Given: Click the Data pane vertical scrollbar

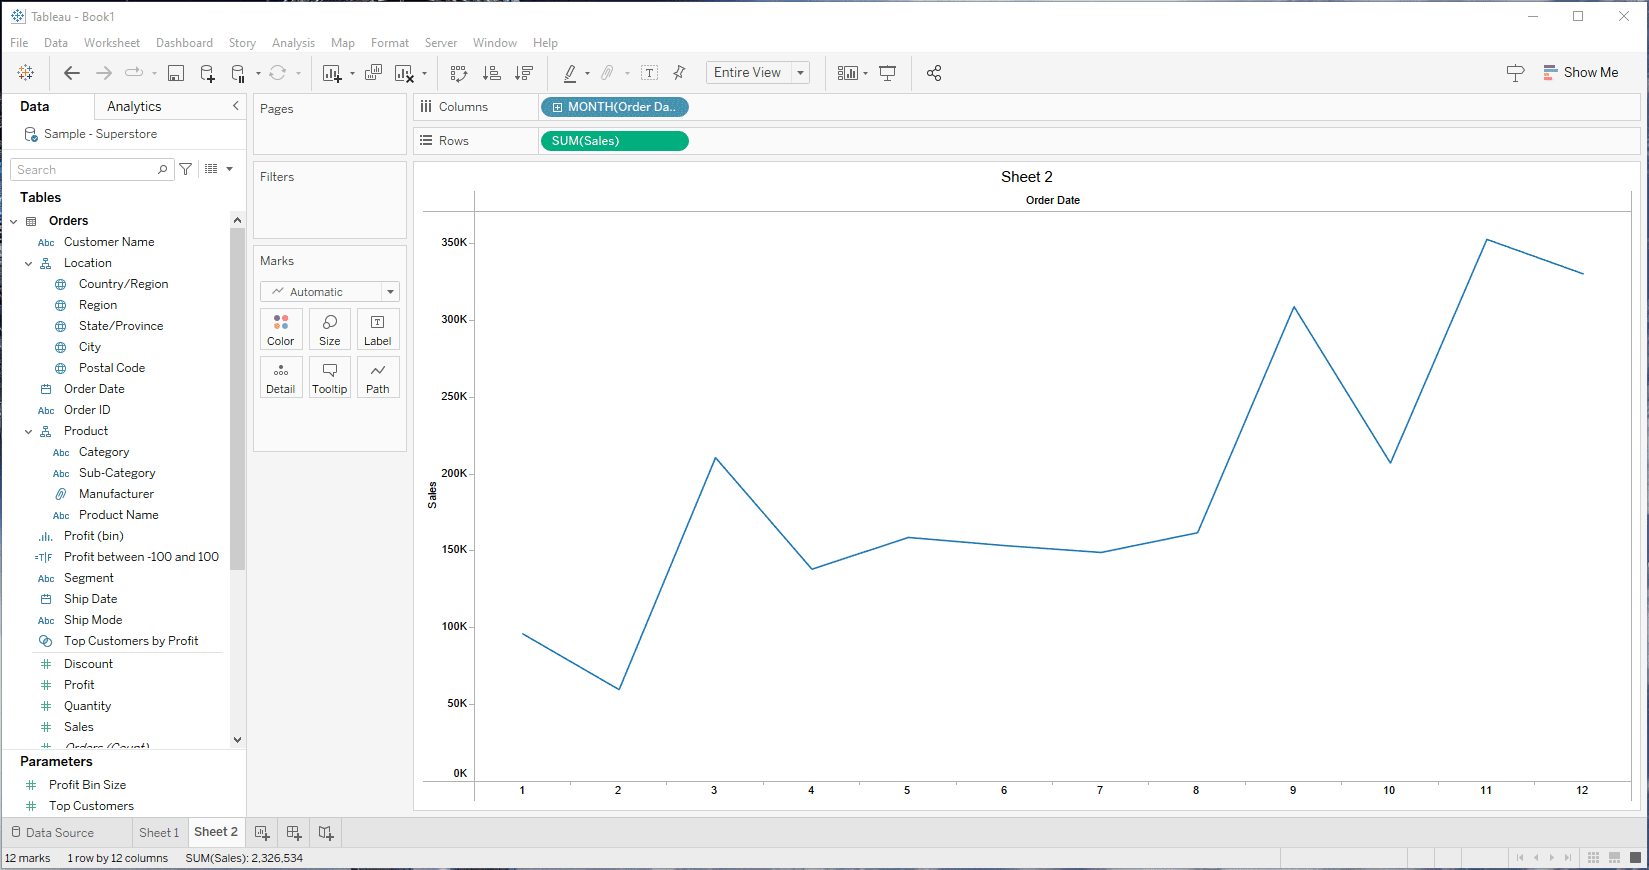Looking at the screenshot, I should (237, 400).
